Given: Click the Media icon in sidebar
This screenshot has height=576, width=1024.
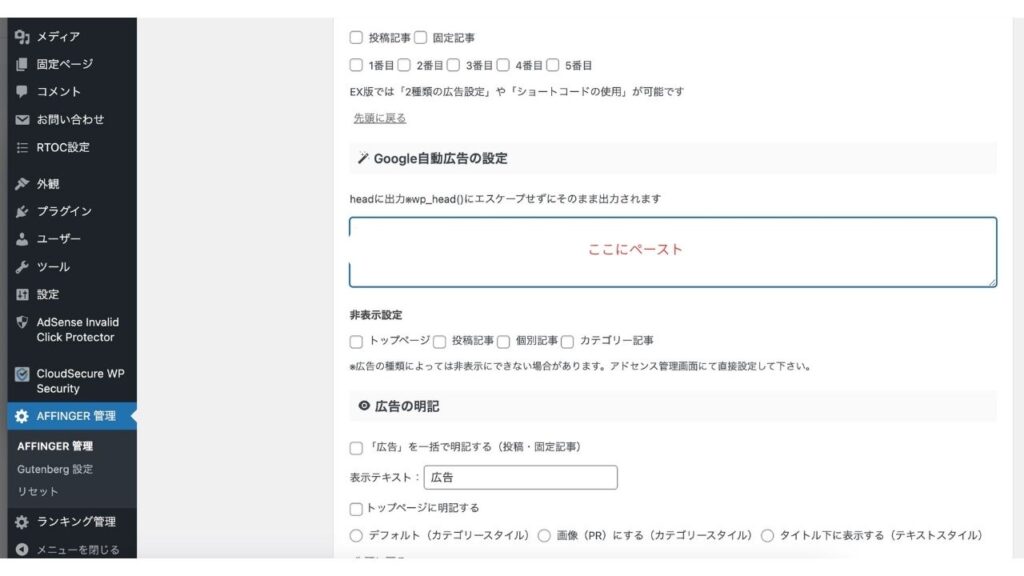Looking at the screenshot, I should coord(22,37).
